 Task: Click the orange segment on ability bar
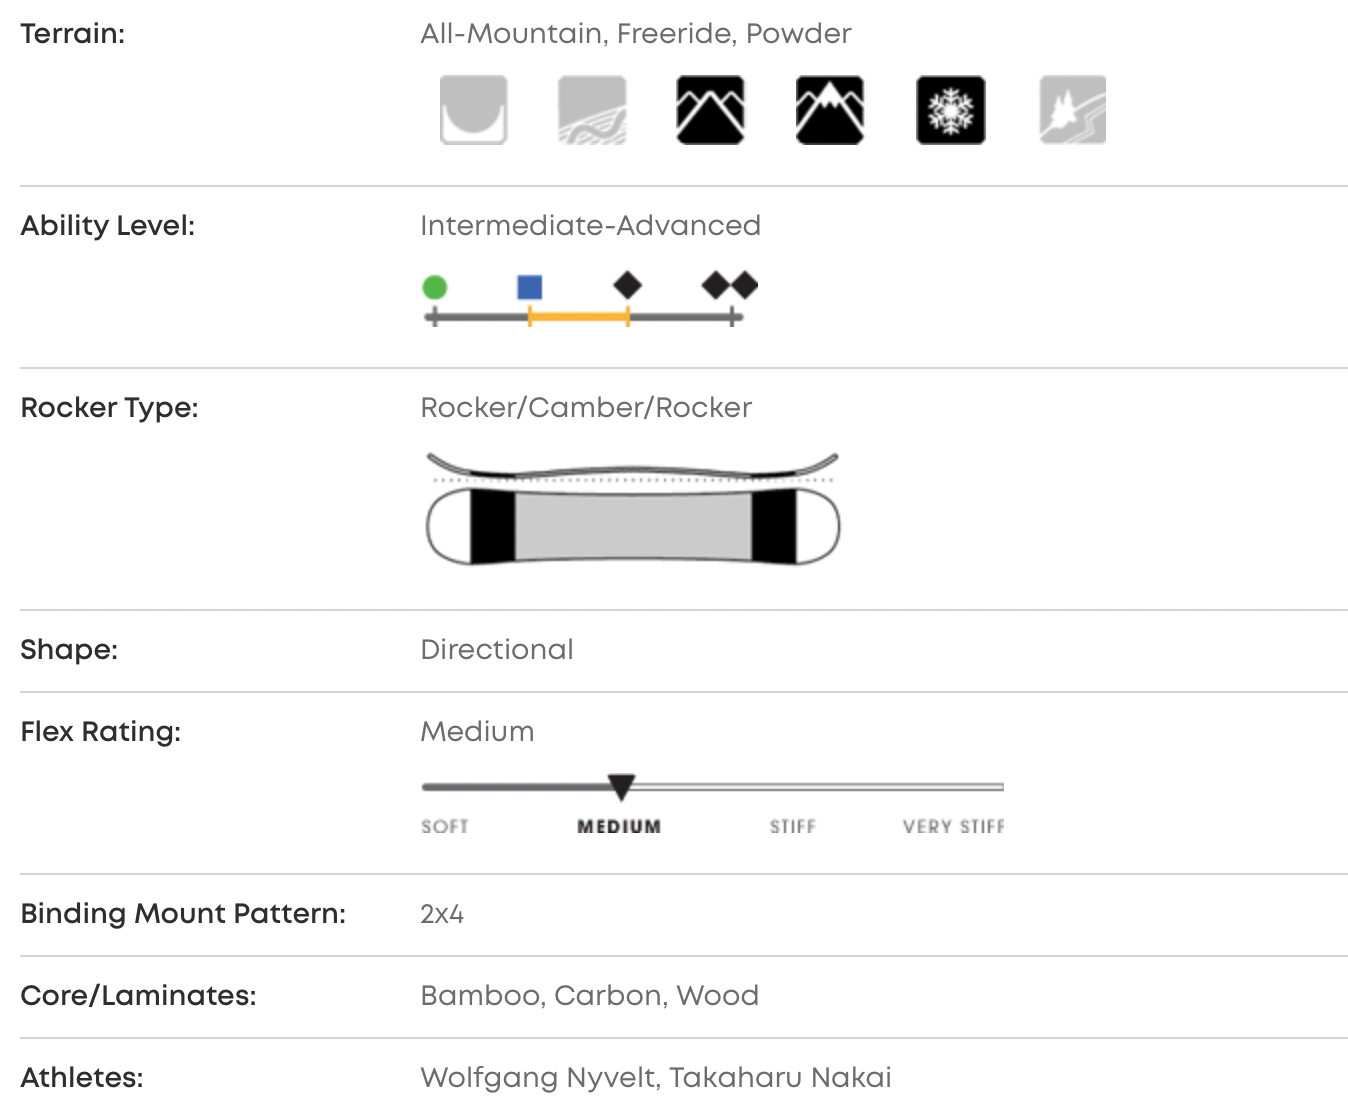[x=579, y=318]
